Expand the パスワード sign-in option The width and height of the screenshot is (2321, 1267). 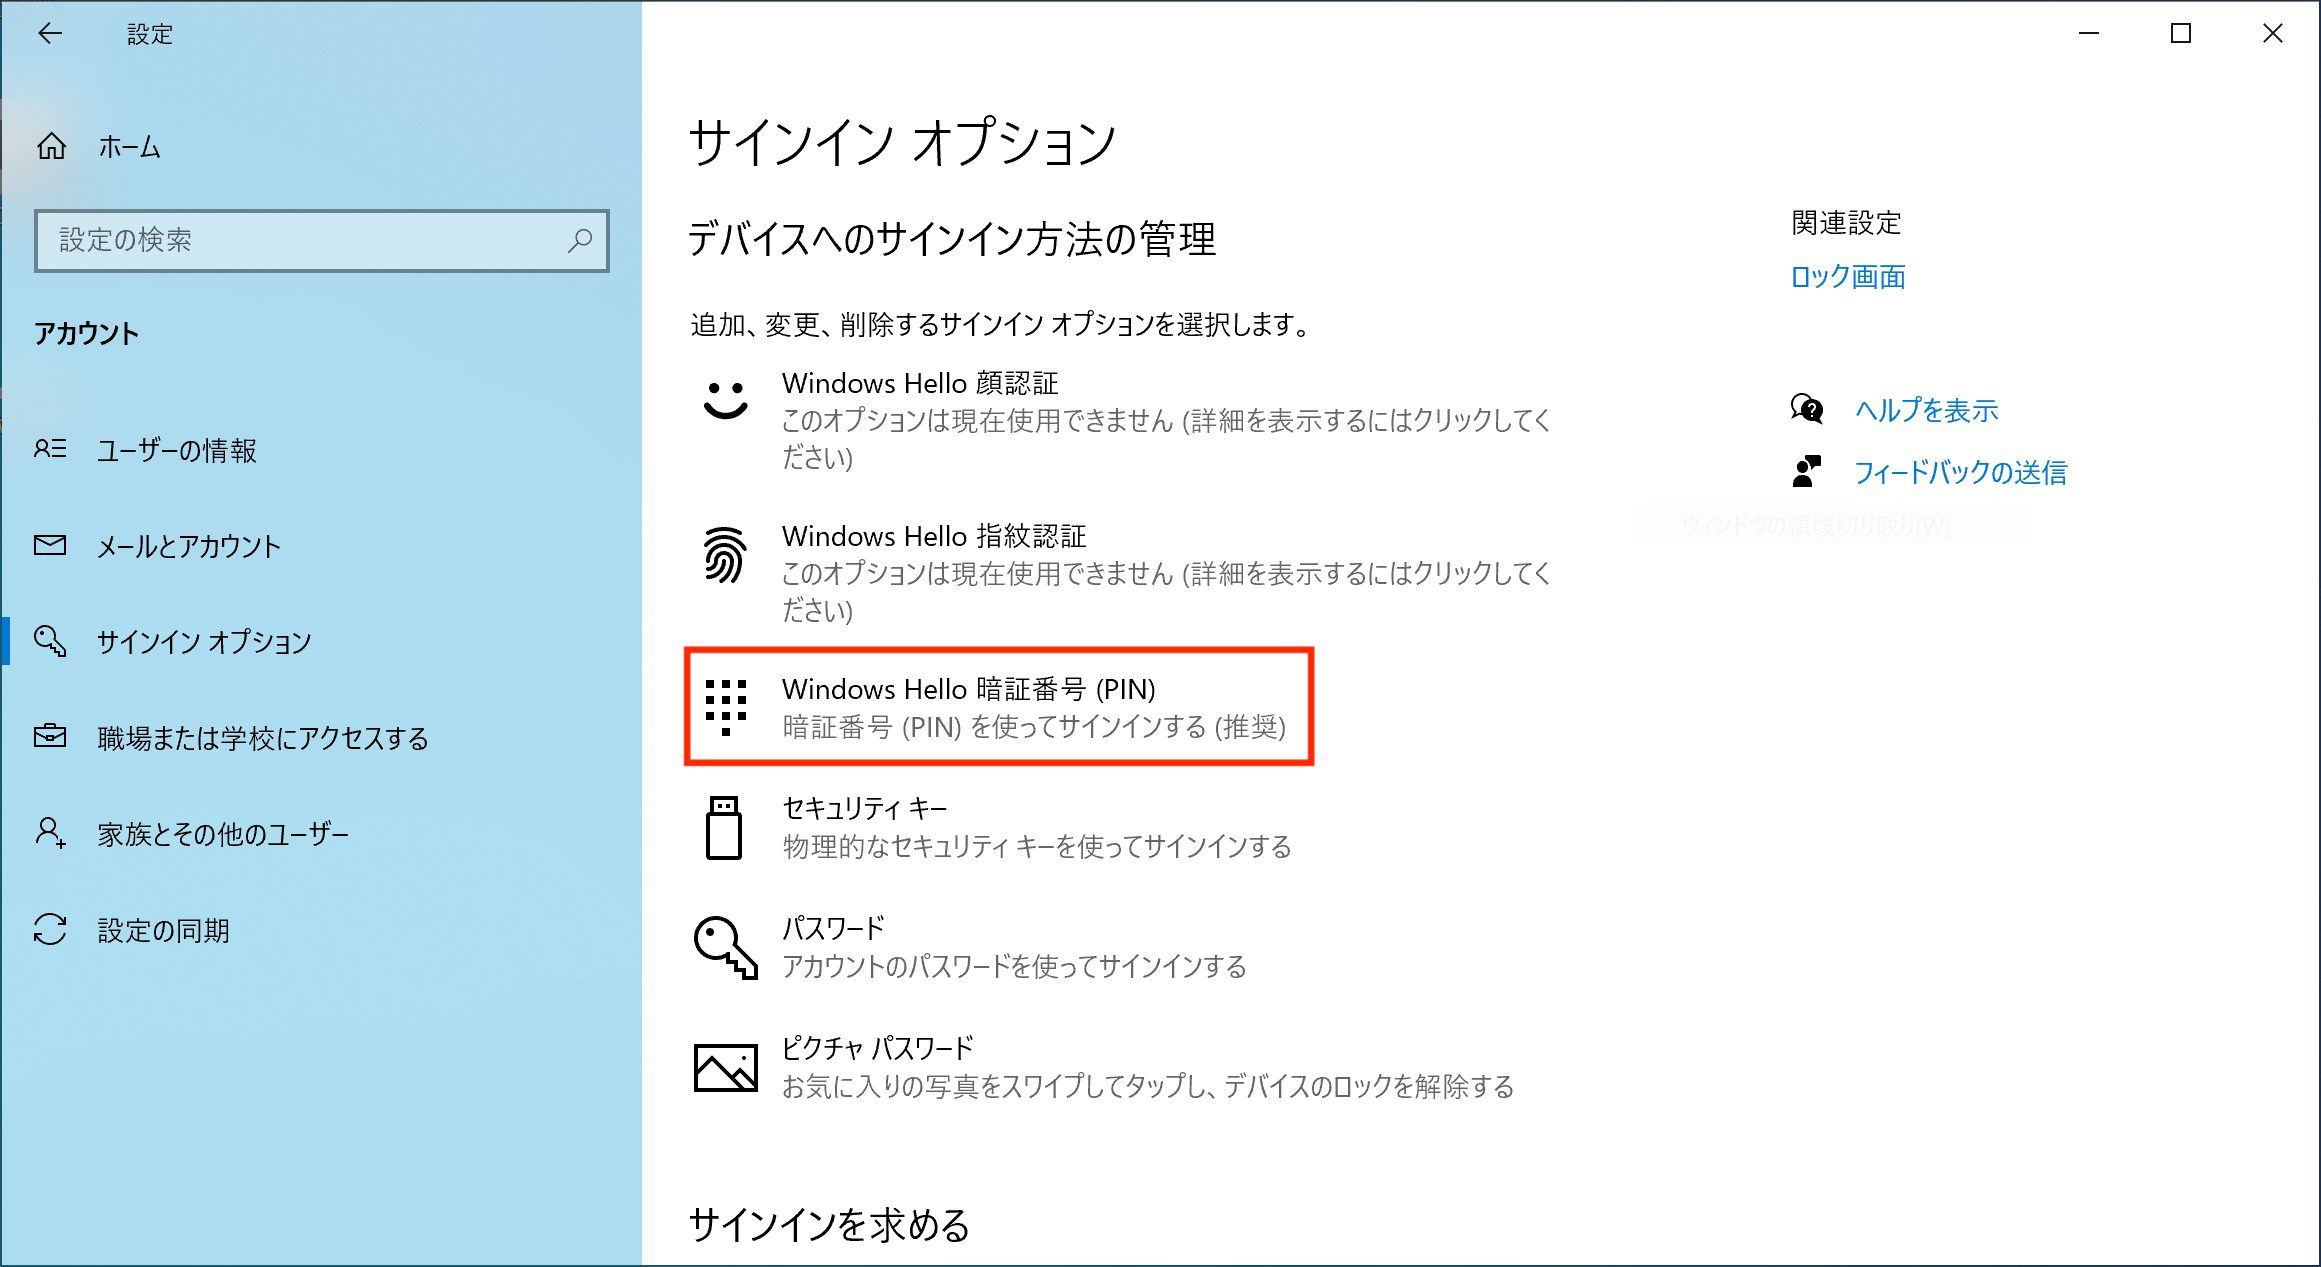[x=1125, y=947]
